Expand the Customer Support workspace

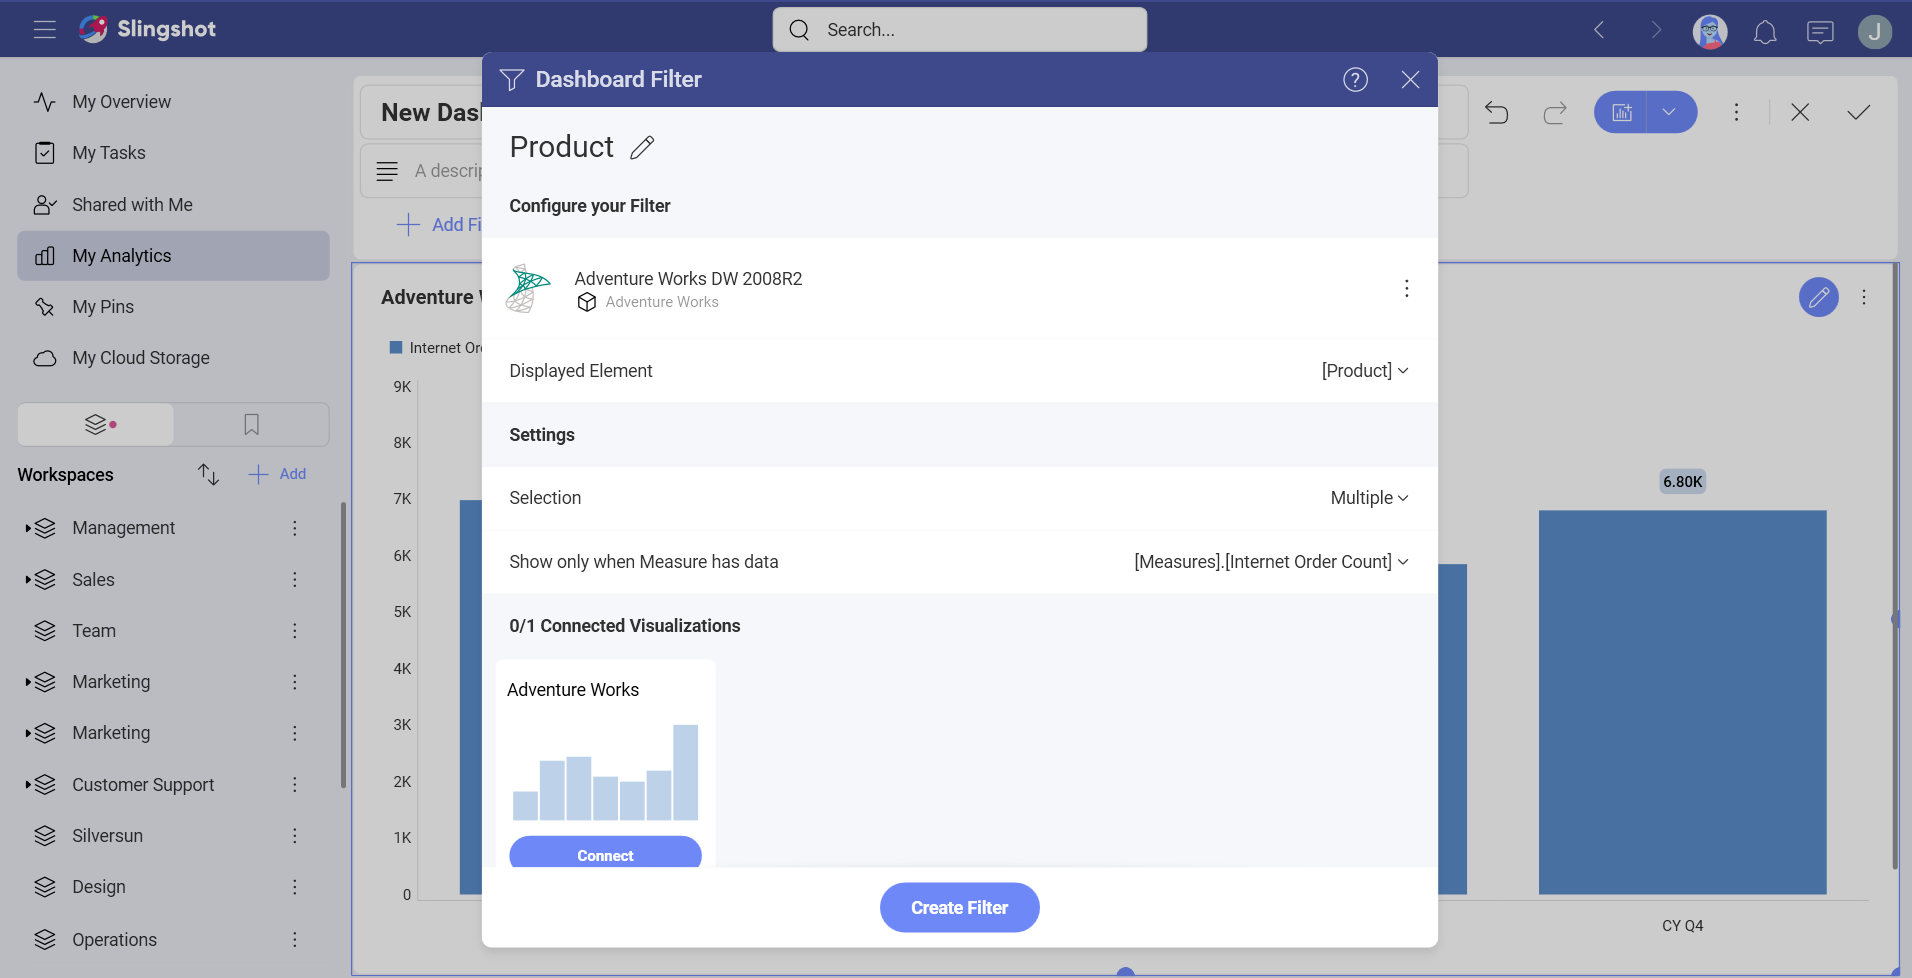28,785
